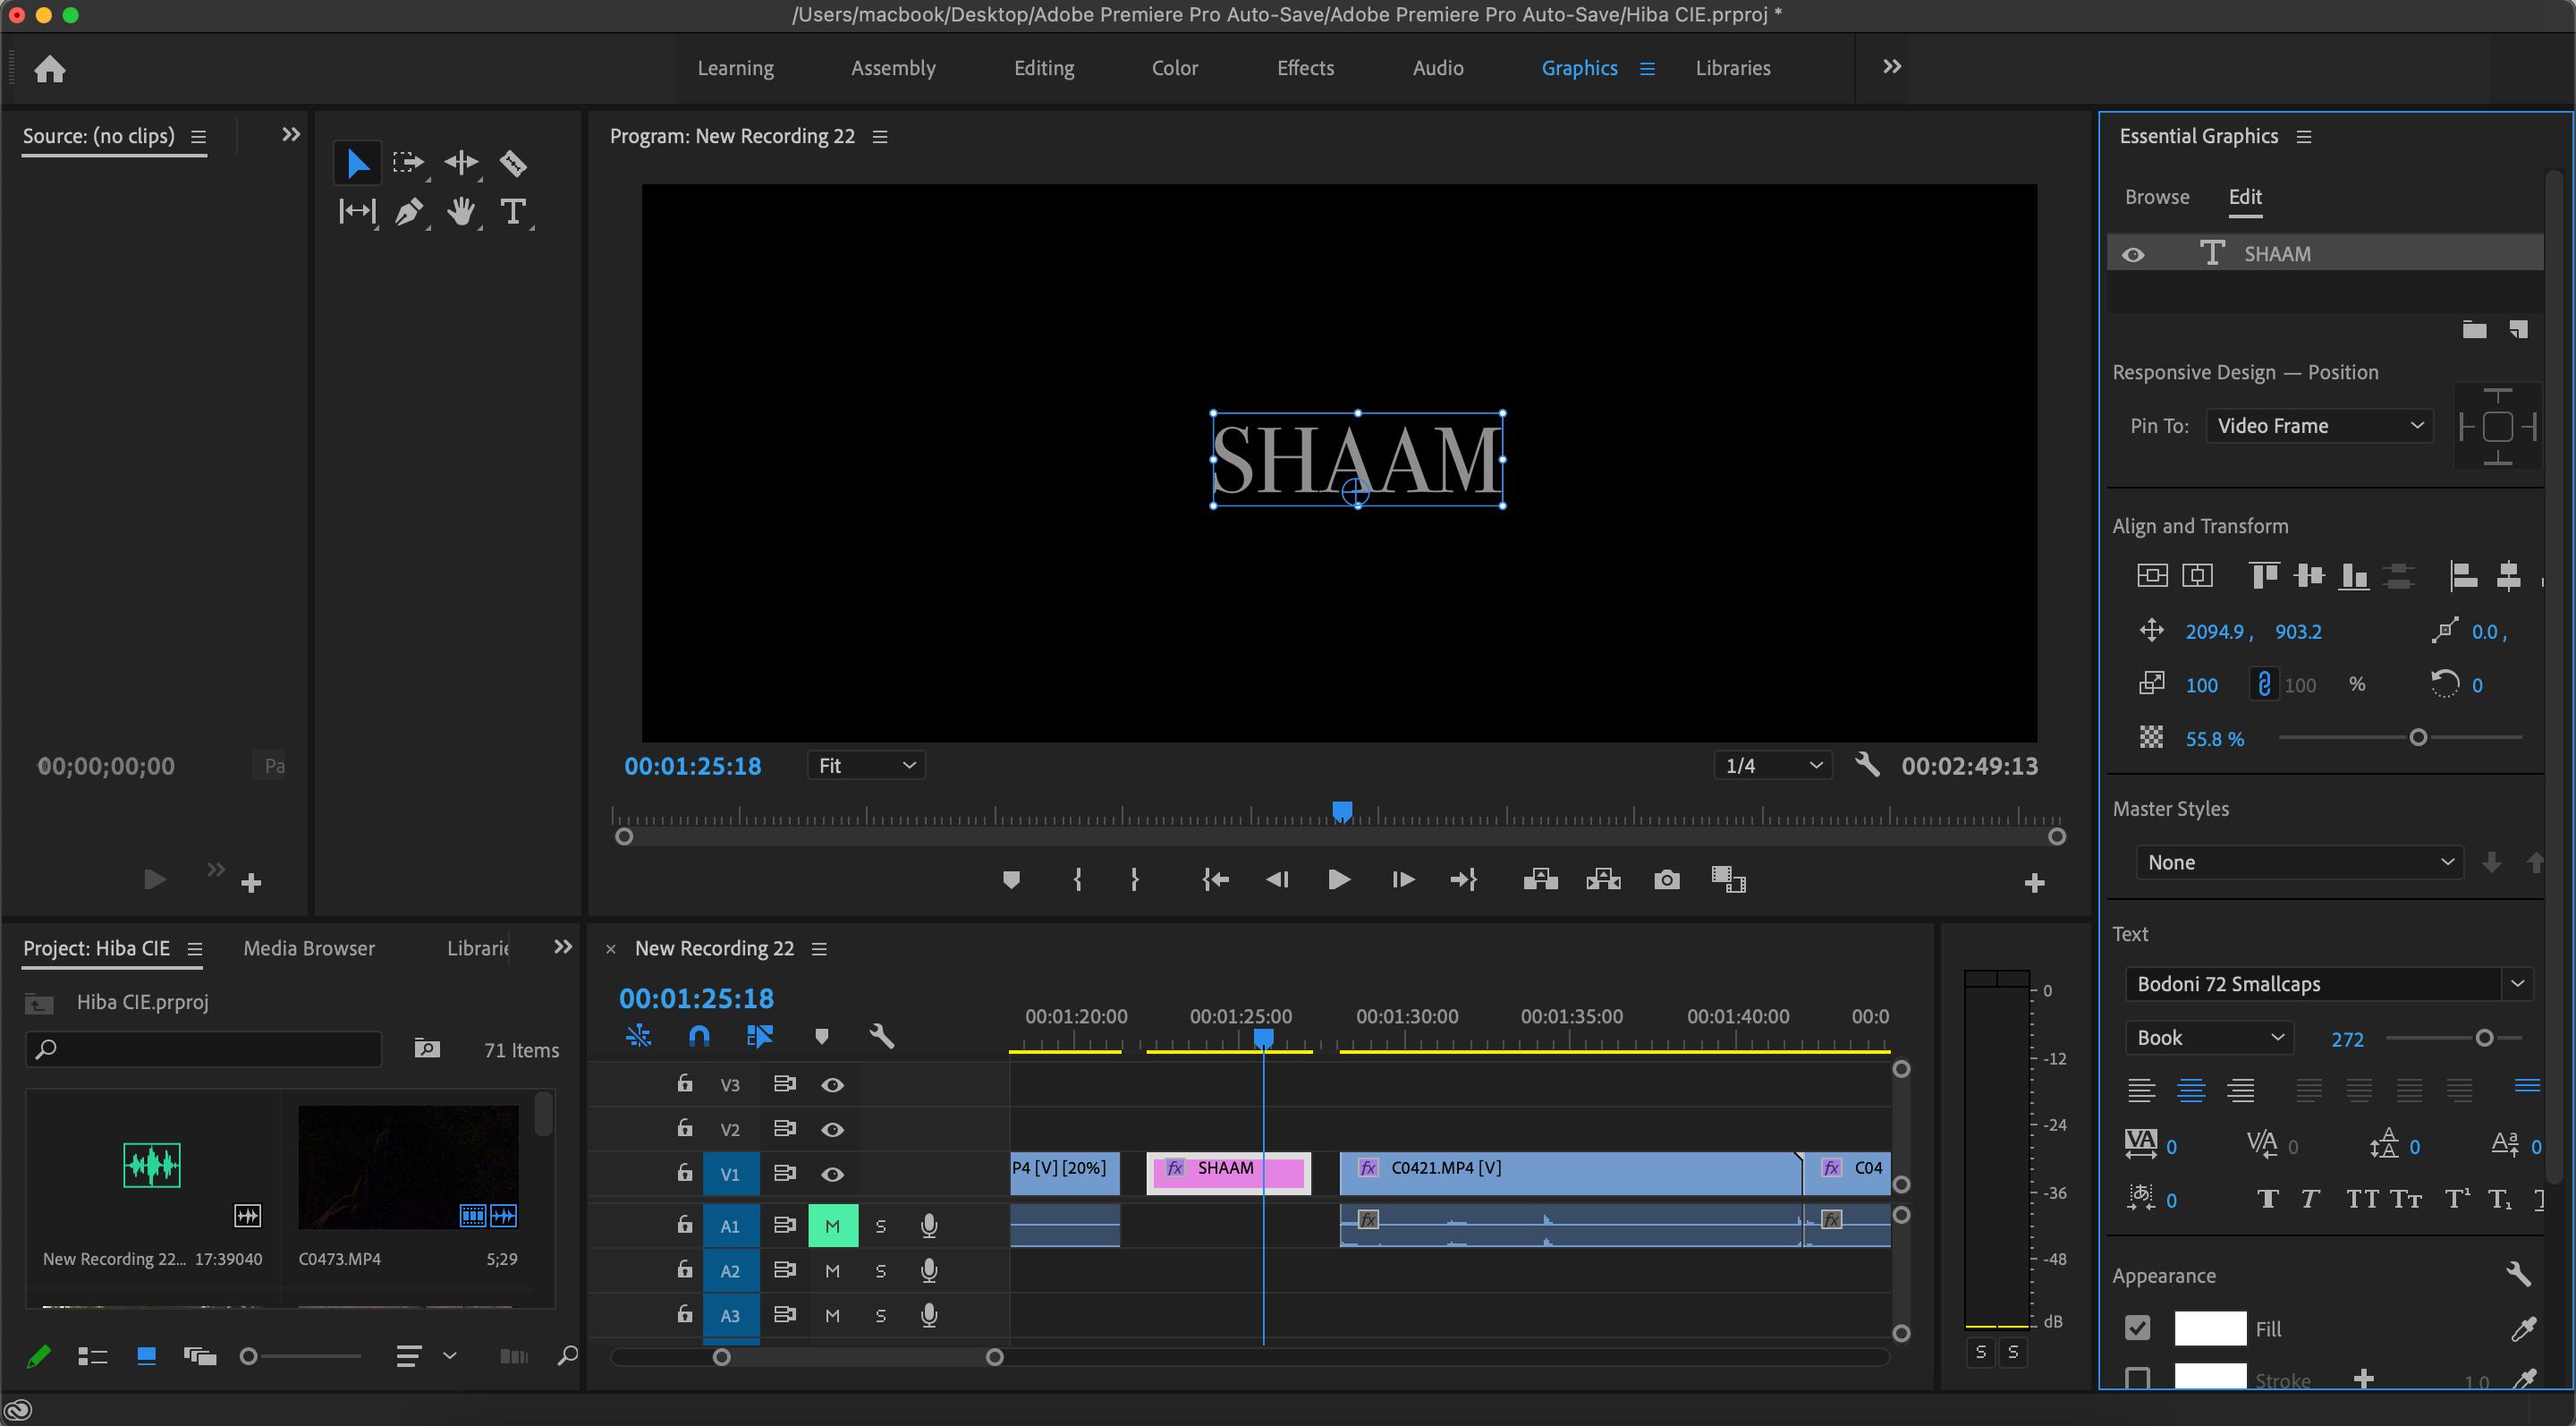The width and height of the screenshot is (2576, 1426).
Task: Select the Type tool
Action: (513, 212)
